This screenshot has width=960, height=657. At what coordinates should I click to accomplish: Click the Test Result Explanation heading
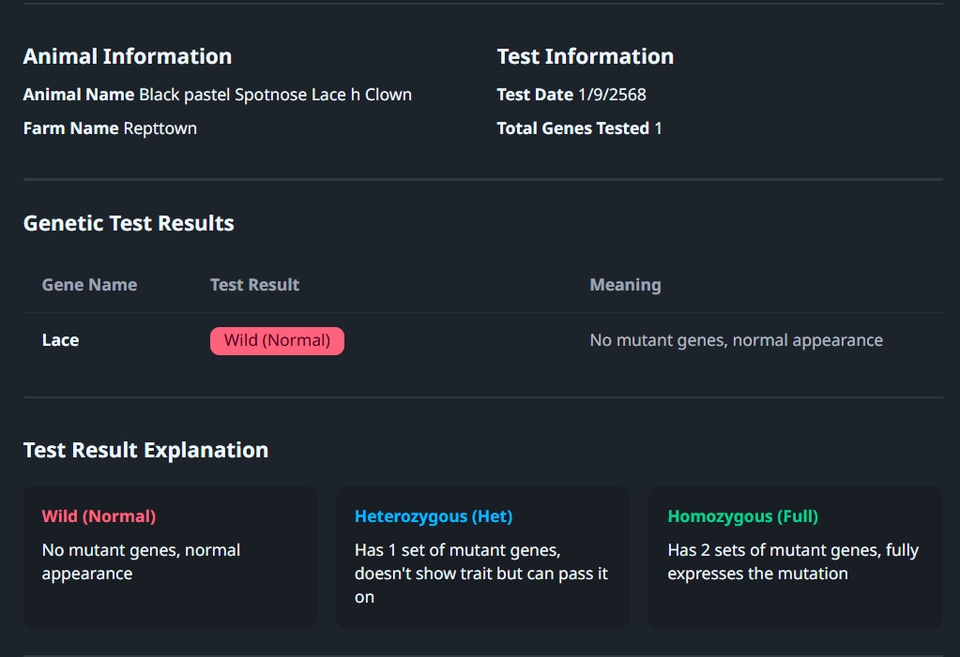[x=145, y=450]
